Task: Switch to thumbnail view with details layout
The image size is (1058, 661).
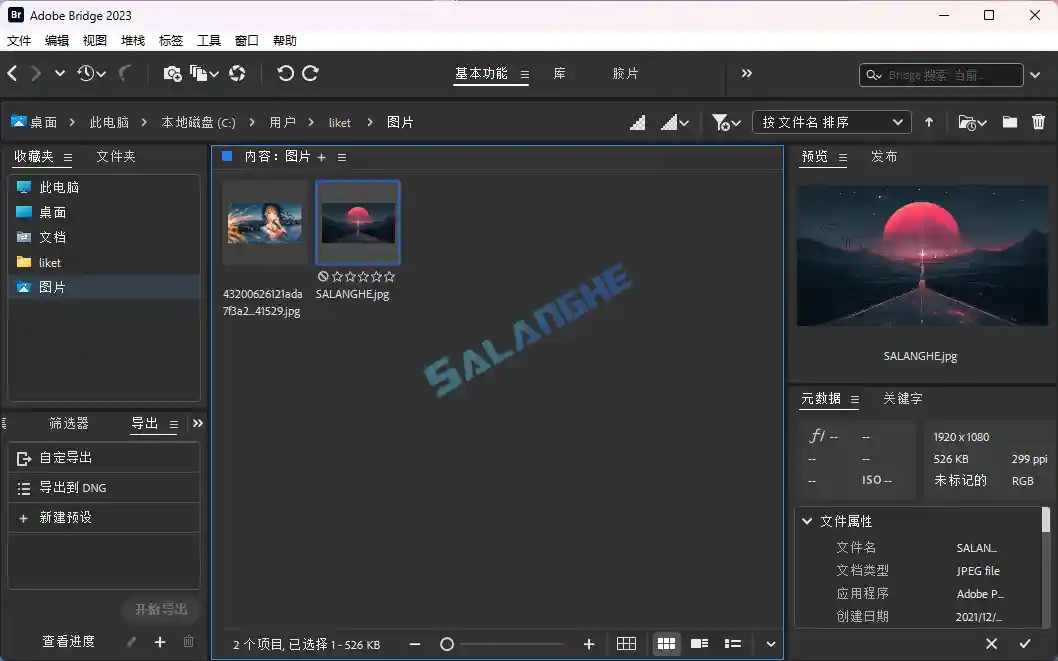Action: 699,644
